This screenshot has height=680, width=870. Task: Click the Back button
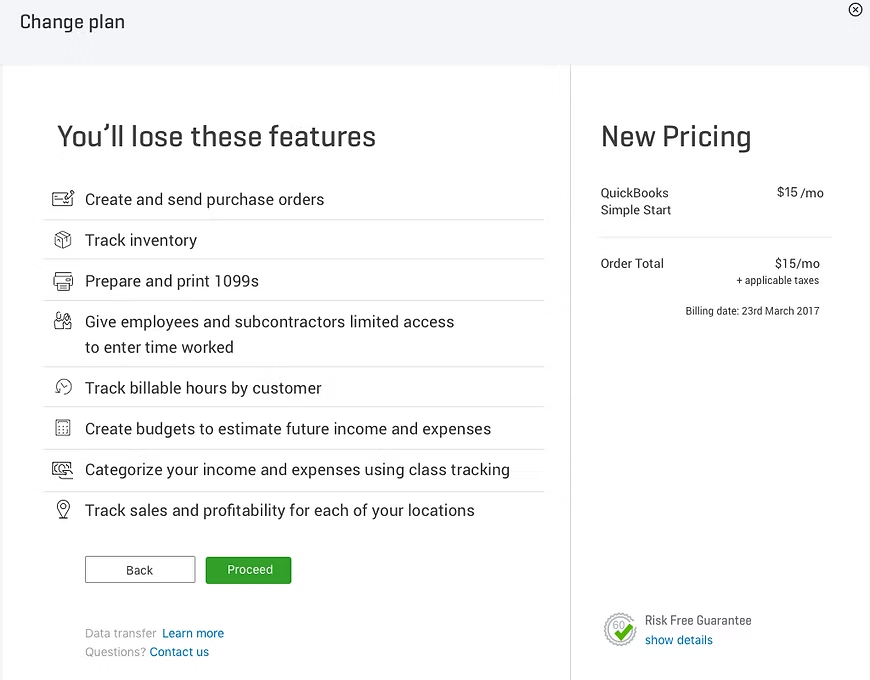coord(140,570)
